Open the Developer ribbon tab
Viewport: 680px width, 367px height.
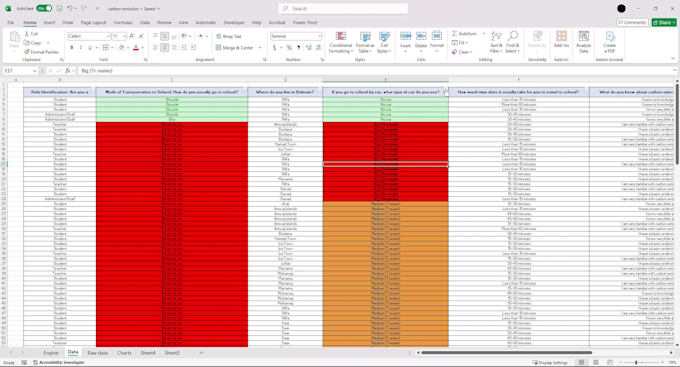[x=234, y=22]
